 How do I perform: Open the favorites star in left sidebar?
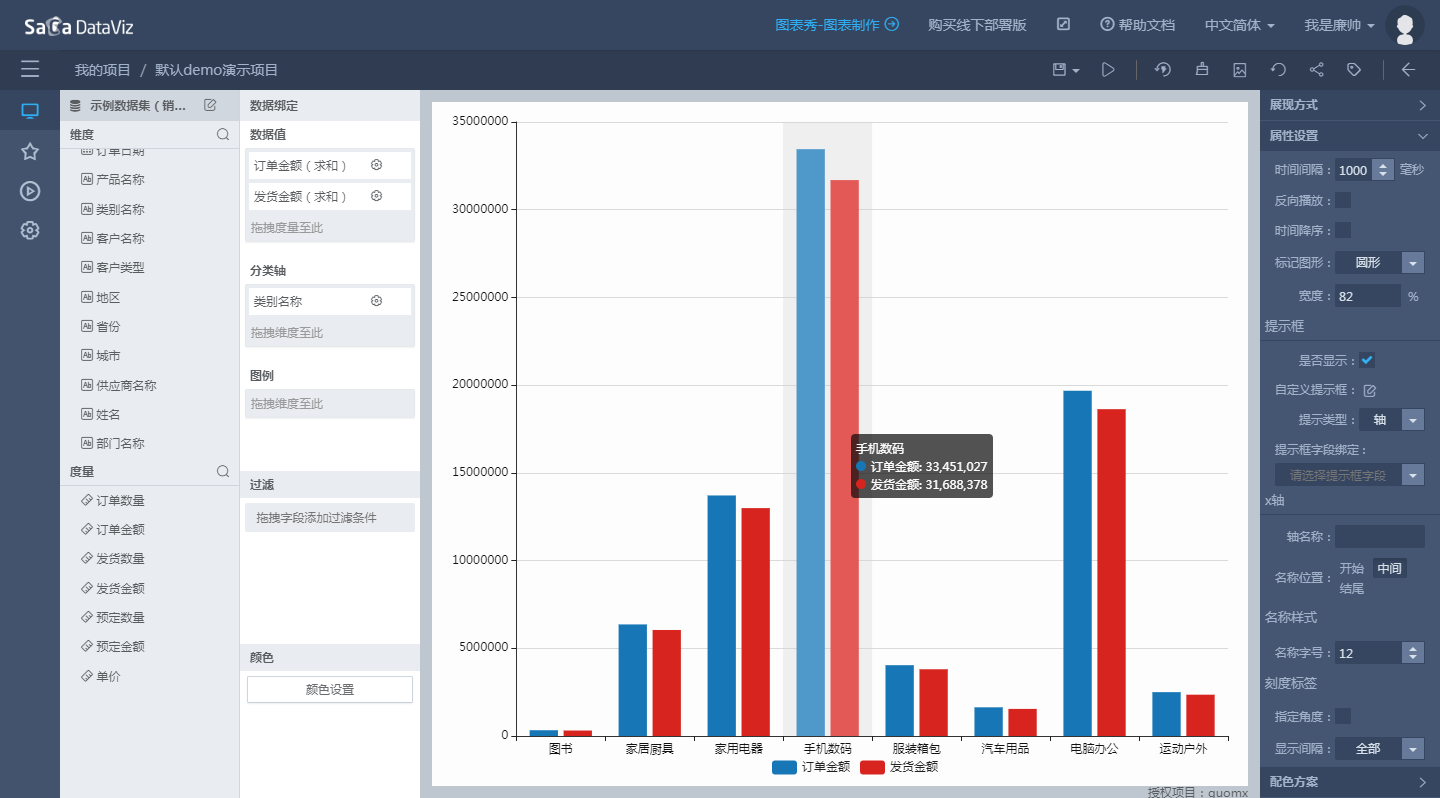(30, 151)
